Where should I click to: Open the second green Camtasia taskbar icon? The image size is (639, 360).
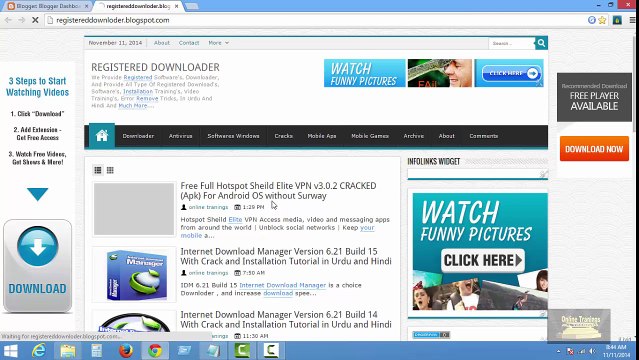(x=271, y=351)
